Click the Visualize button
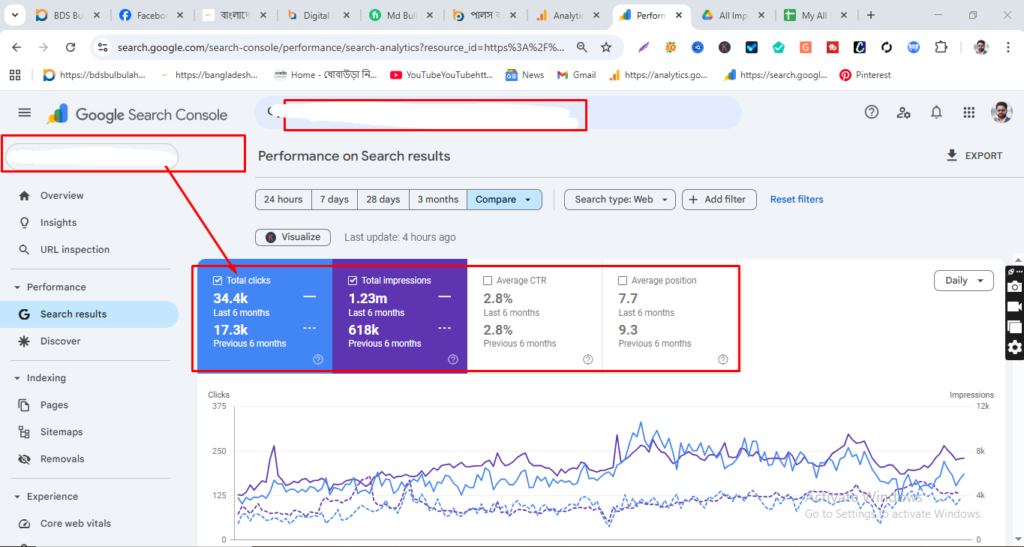The height and width of the screenshot is (547, 1024). [293, 237]
